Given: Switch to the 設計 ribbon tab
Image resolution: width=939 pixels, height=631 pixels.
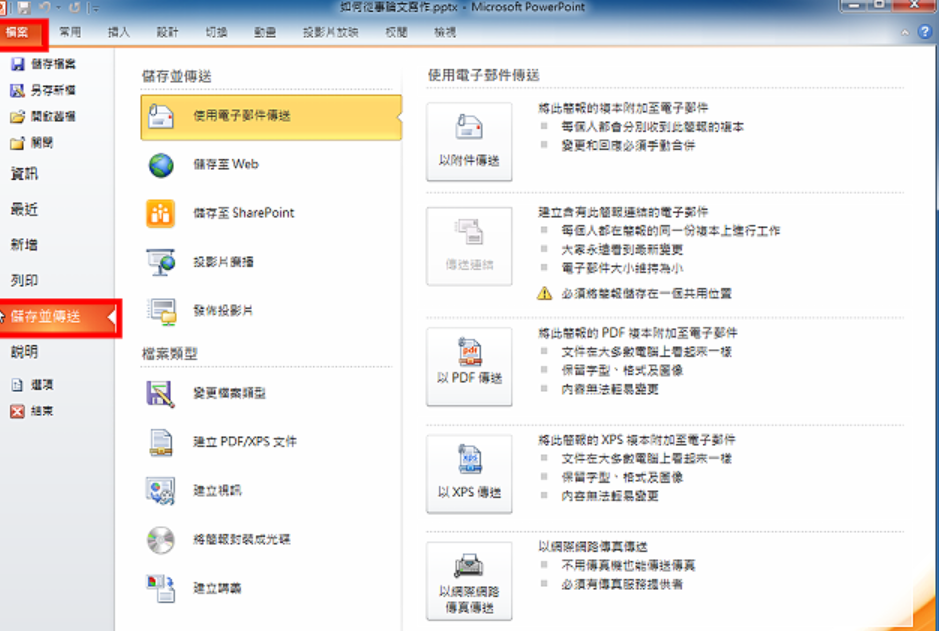Looking at the screenshot, I should (167, 32).
